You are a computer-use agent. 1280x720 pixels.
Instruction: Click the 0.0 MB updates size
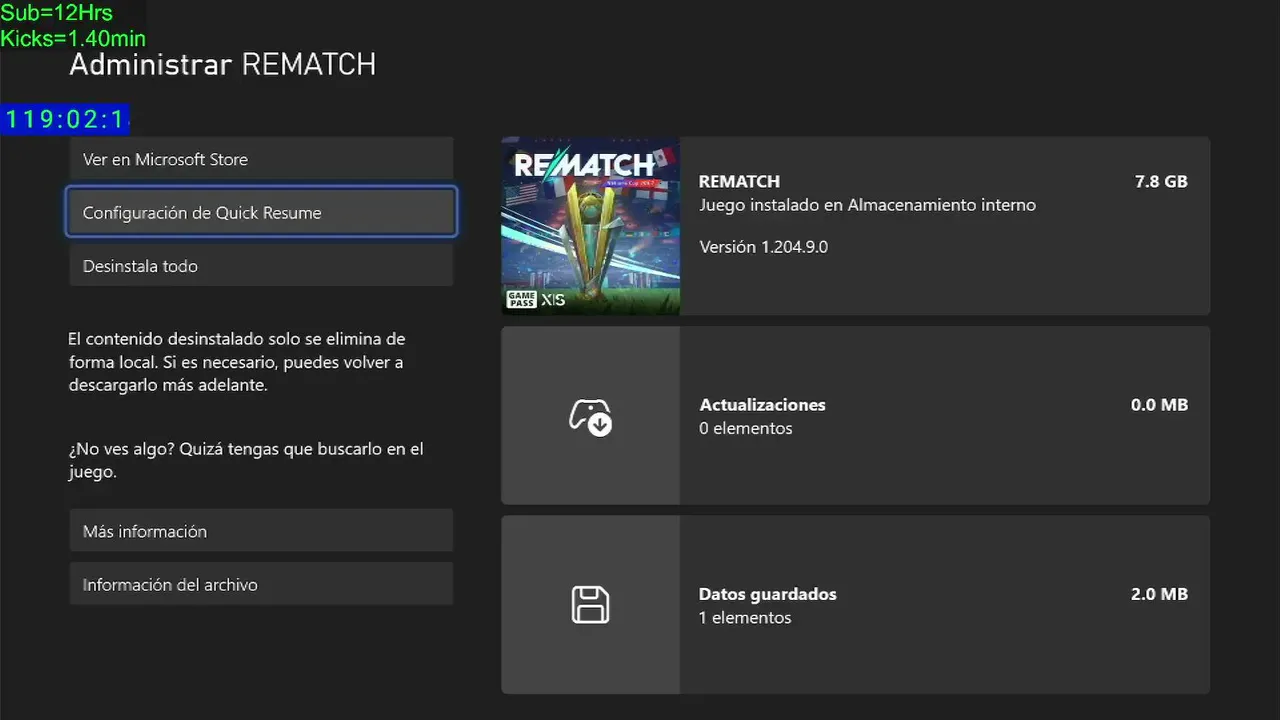coord(1159,405)
